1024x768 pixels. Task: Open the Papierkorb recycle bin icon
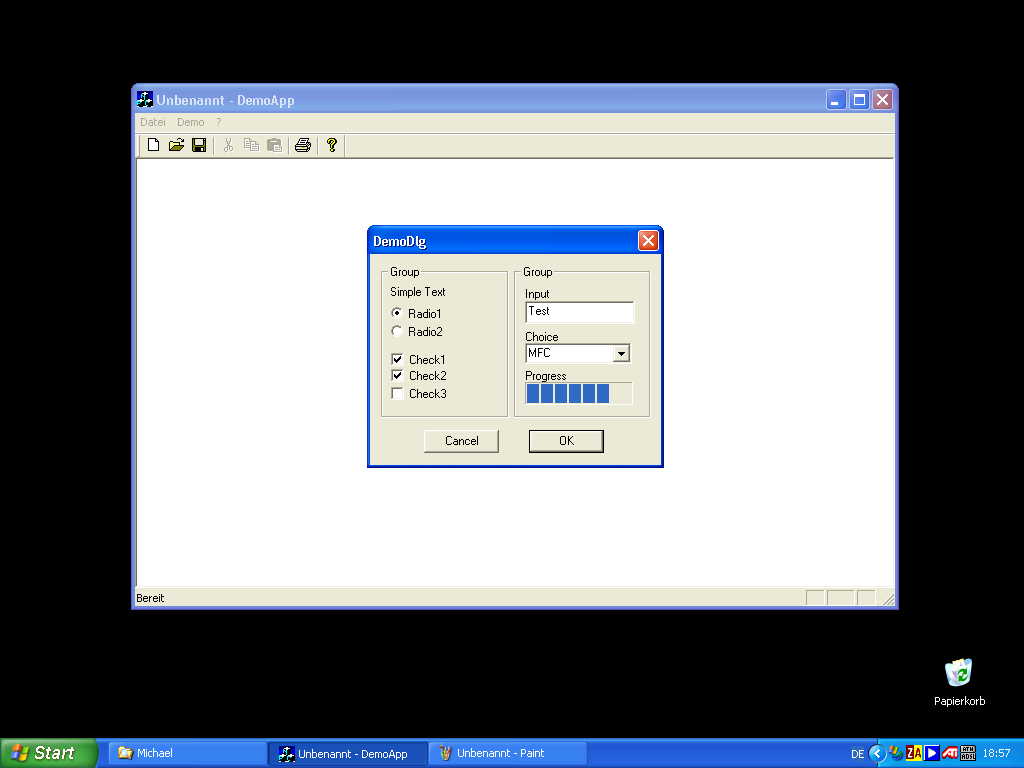tap(959, 673)
